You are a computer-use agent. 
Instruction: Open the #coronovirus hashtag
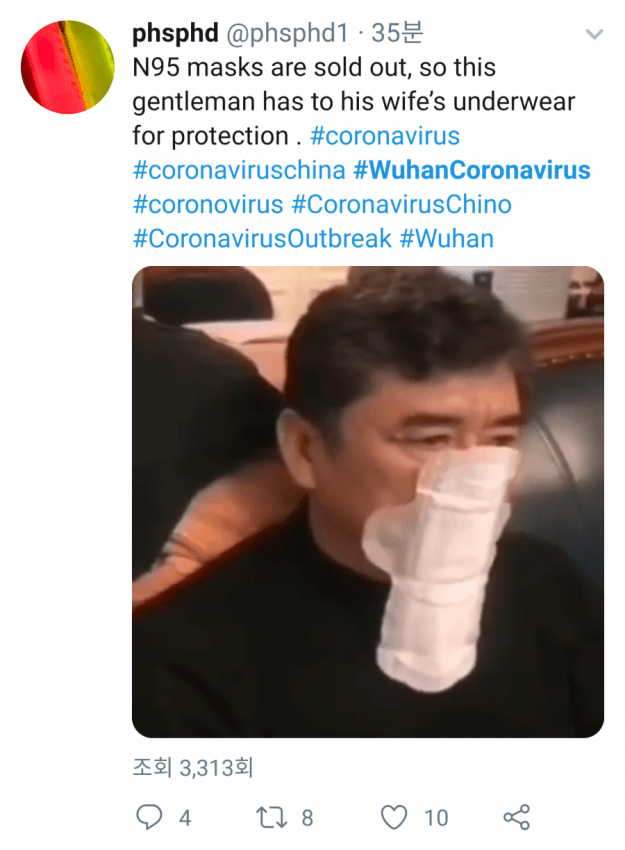208,204
